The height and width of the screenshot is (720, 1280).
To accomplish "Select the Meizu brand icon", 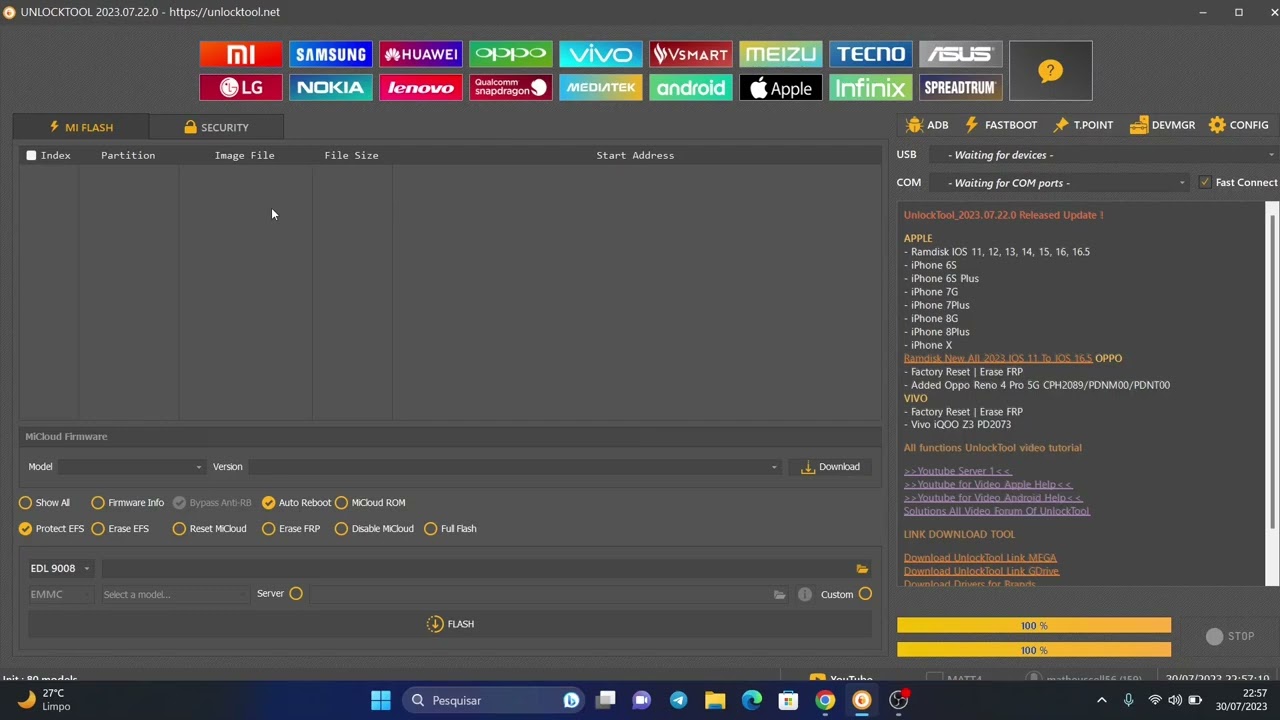I will point(781,54).
